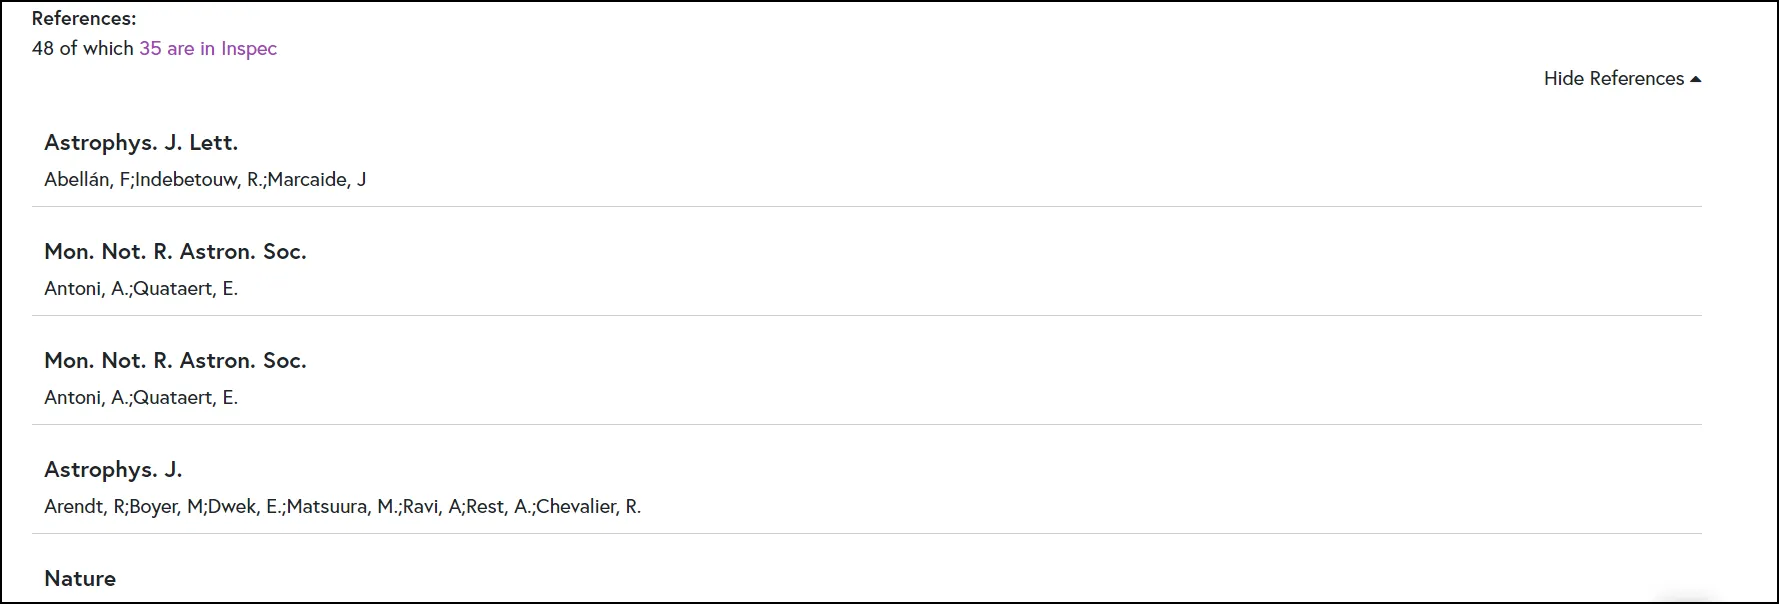This screenshot has width=1779, height=604.
Task: Open the Astrophys. J. Lett. reference title
Action: coord(141,143)
